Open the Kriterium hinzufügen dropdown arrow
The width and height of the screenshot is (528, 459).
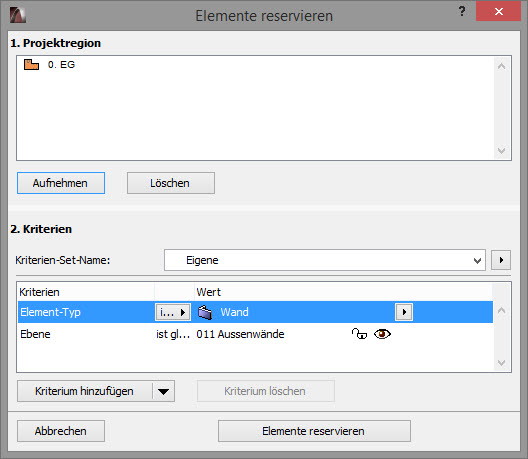point(164,391)
